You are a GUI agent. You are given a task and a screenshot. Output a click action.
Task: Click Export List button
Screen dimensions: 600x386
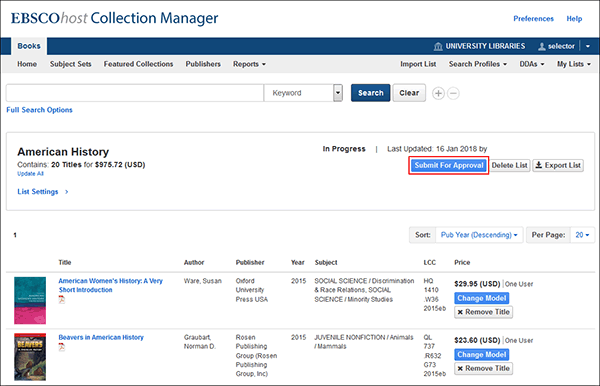[x=558, y=165]
